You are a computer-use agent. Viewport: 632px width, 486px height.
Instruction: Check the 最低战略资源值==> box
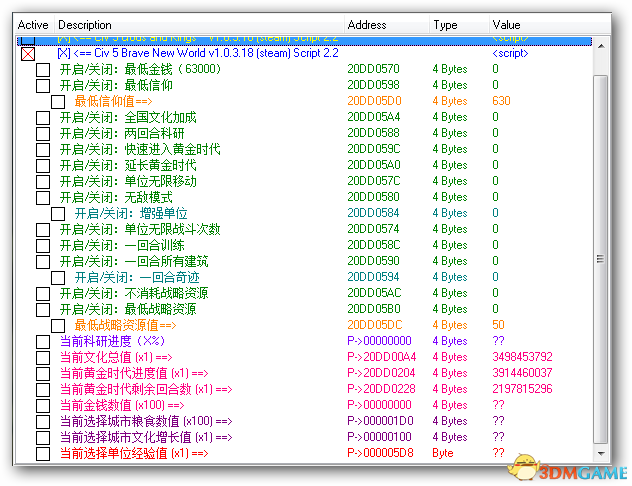(x=58, y=326)
